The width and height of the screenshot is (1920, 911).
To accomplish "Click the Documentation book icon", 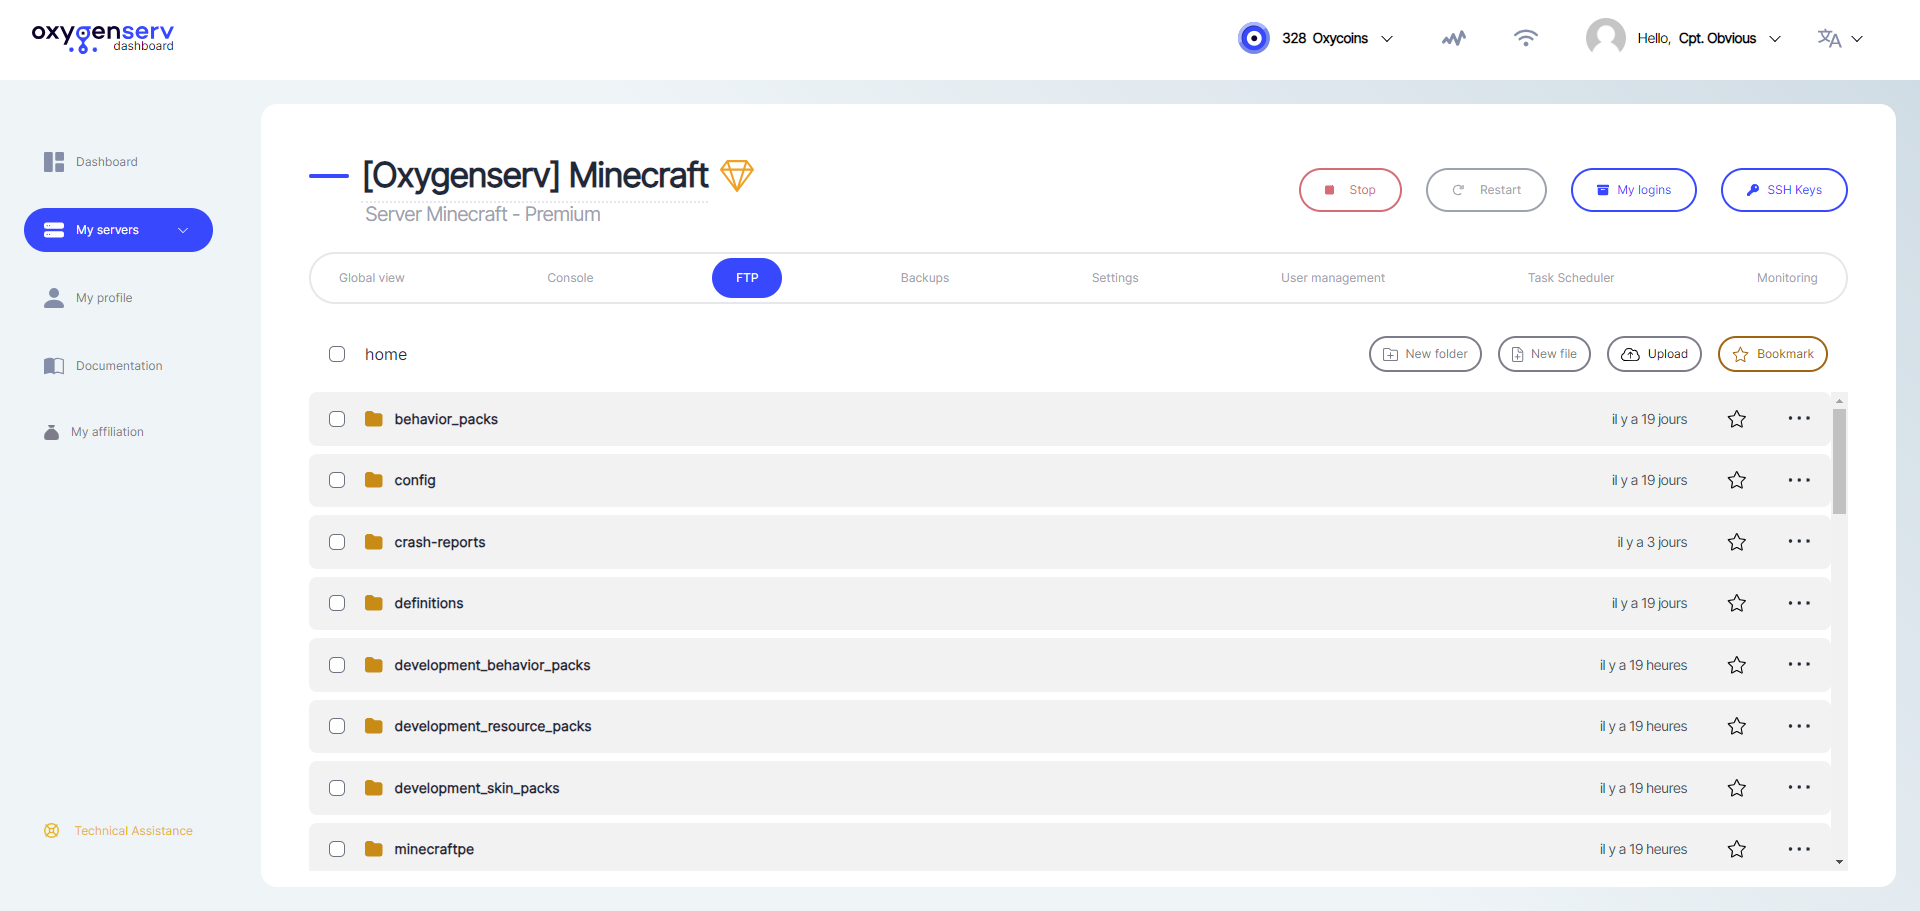I will [54, 366].
